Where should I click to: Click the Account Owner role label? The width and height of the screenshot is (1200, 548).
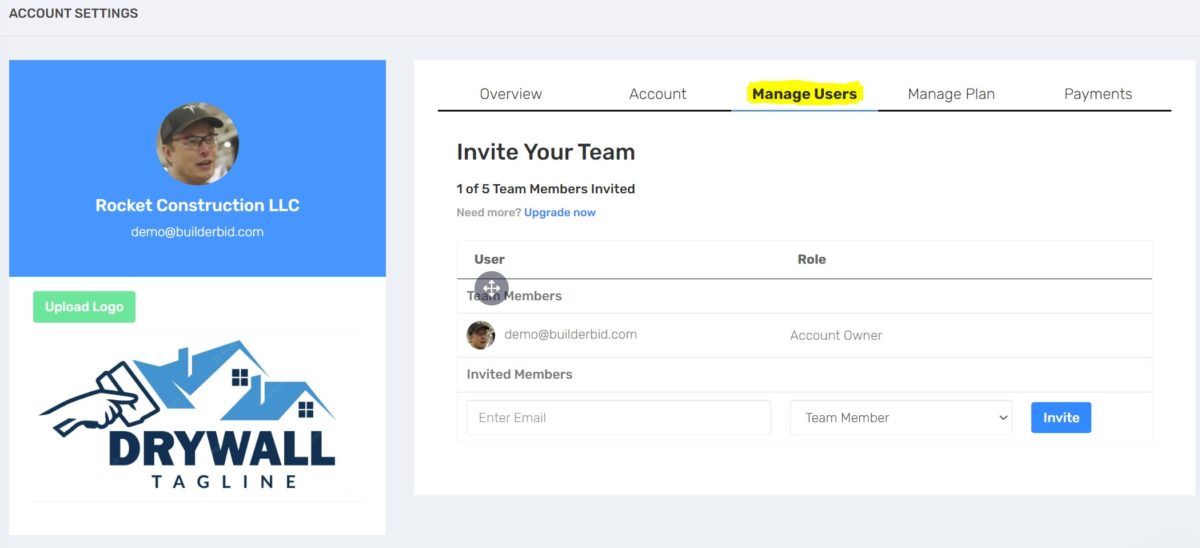[x=836, y=336]
